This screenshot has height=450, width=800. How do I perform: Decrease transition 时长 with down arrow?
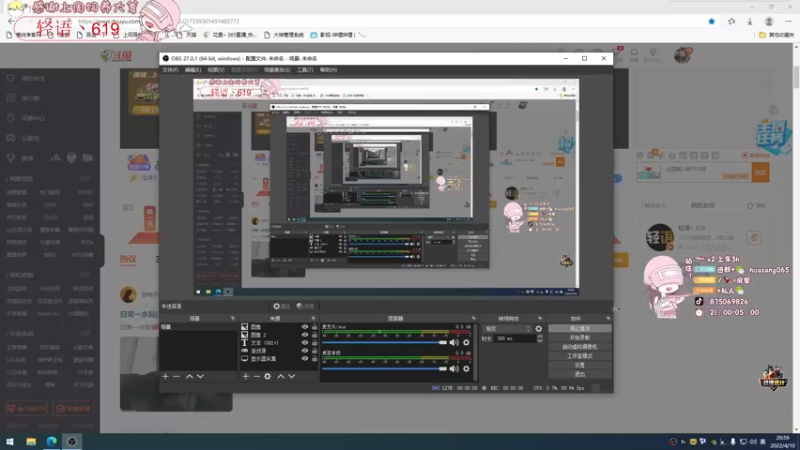click(540, 340)
